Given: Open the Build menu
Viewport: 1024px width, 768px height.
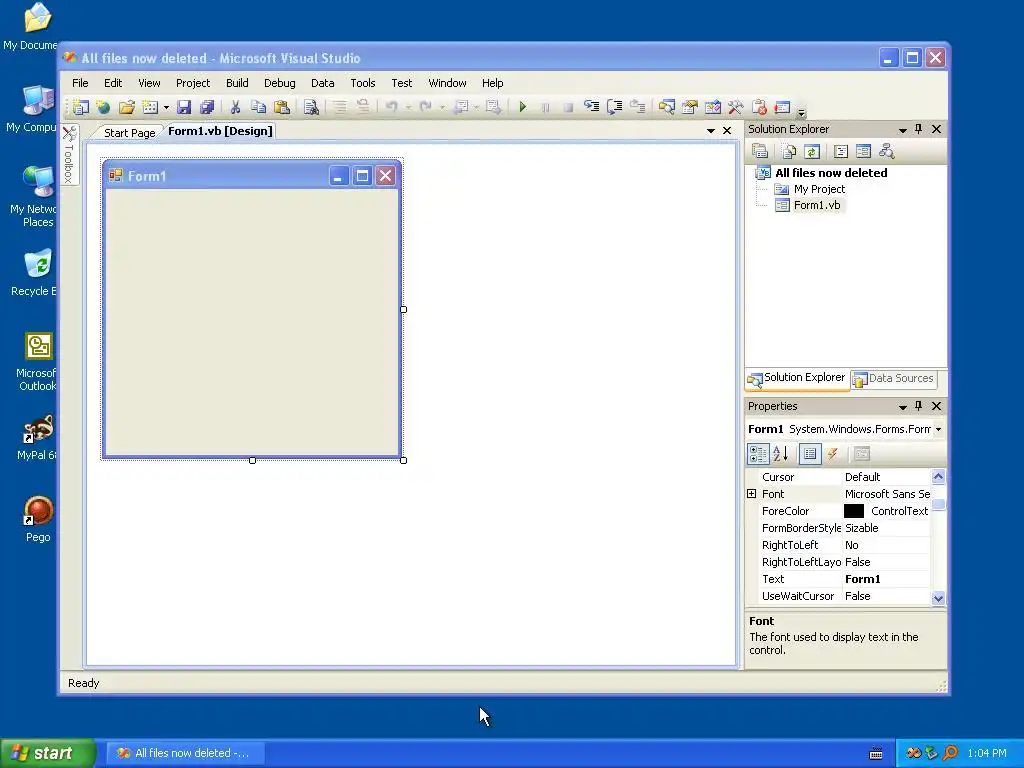Looking at the screenshot, I should (x=237, y=83).
